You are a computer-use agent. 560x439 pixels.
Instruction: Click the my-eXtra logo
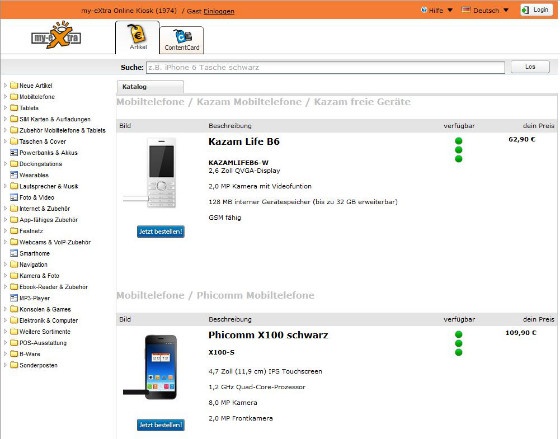pos(56,35)
